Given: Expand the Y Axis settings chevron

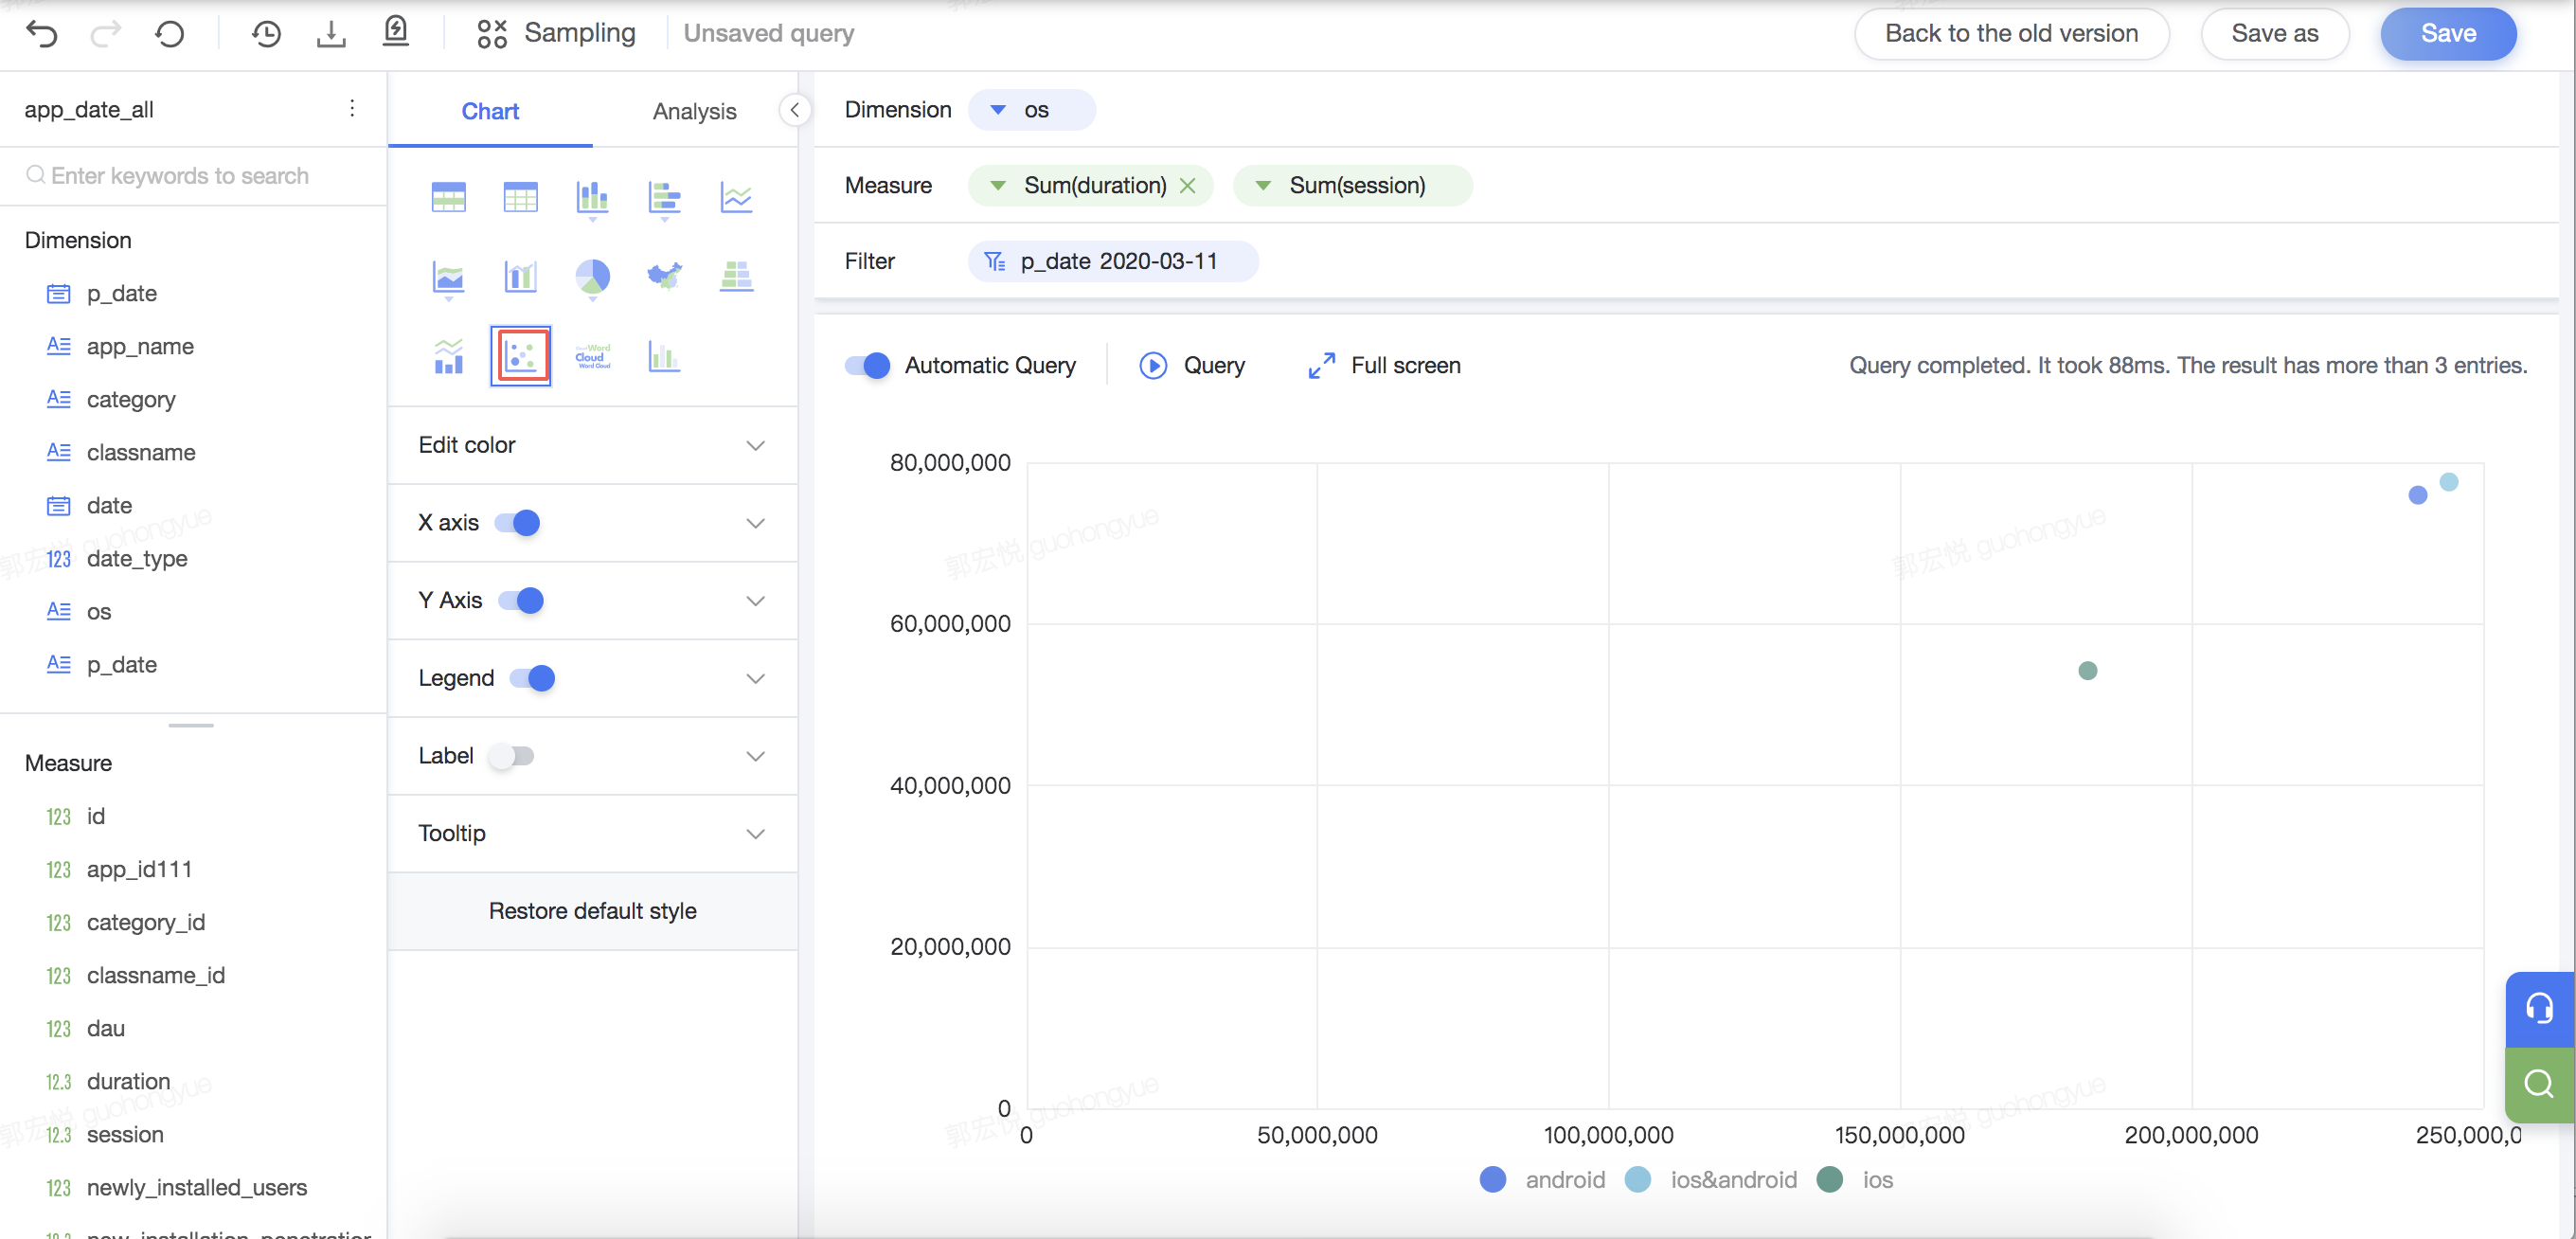Looking at the screenshot, I should pos(755,601).
